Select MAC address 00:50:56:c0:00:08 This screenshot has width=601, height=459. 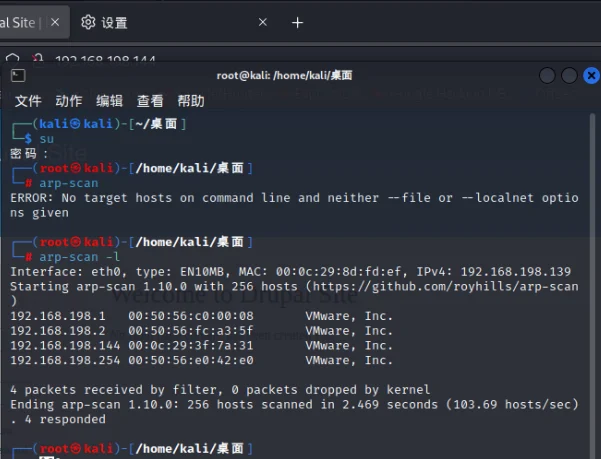191,316
